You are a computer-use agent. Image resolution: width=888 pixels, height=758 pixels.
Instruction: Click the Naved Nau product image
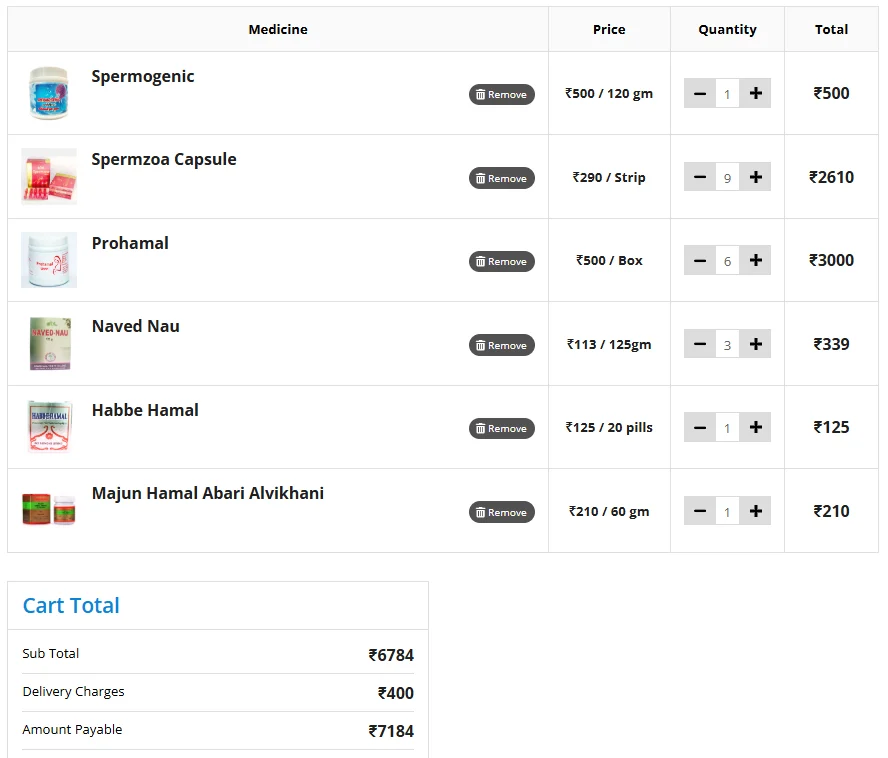(x=48, y=344)
